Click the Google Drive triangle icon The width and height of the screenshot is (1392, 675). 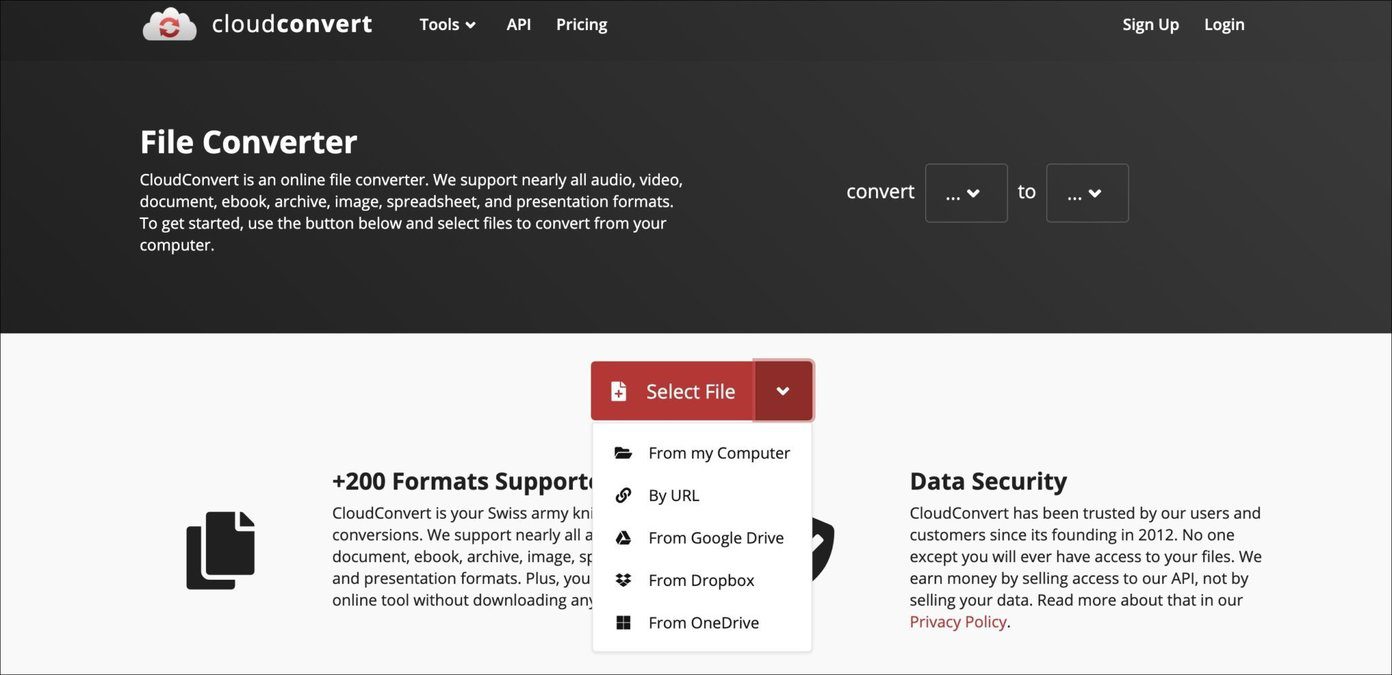click(623, 538)
